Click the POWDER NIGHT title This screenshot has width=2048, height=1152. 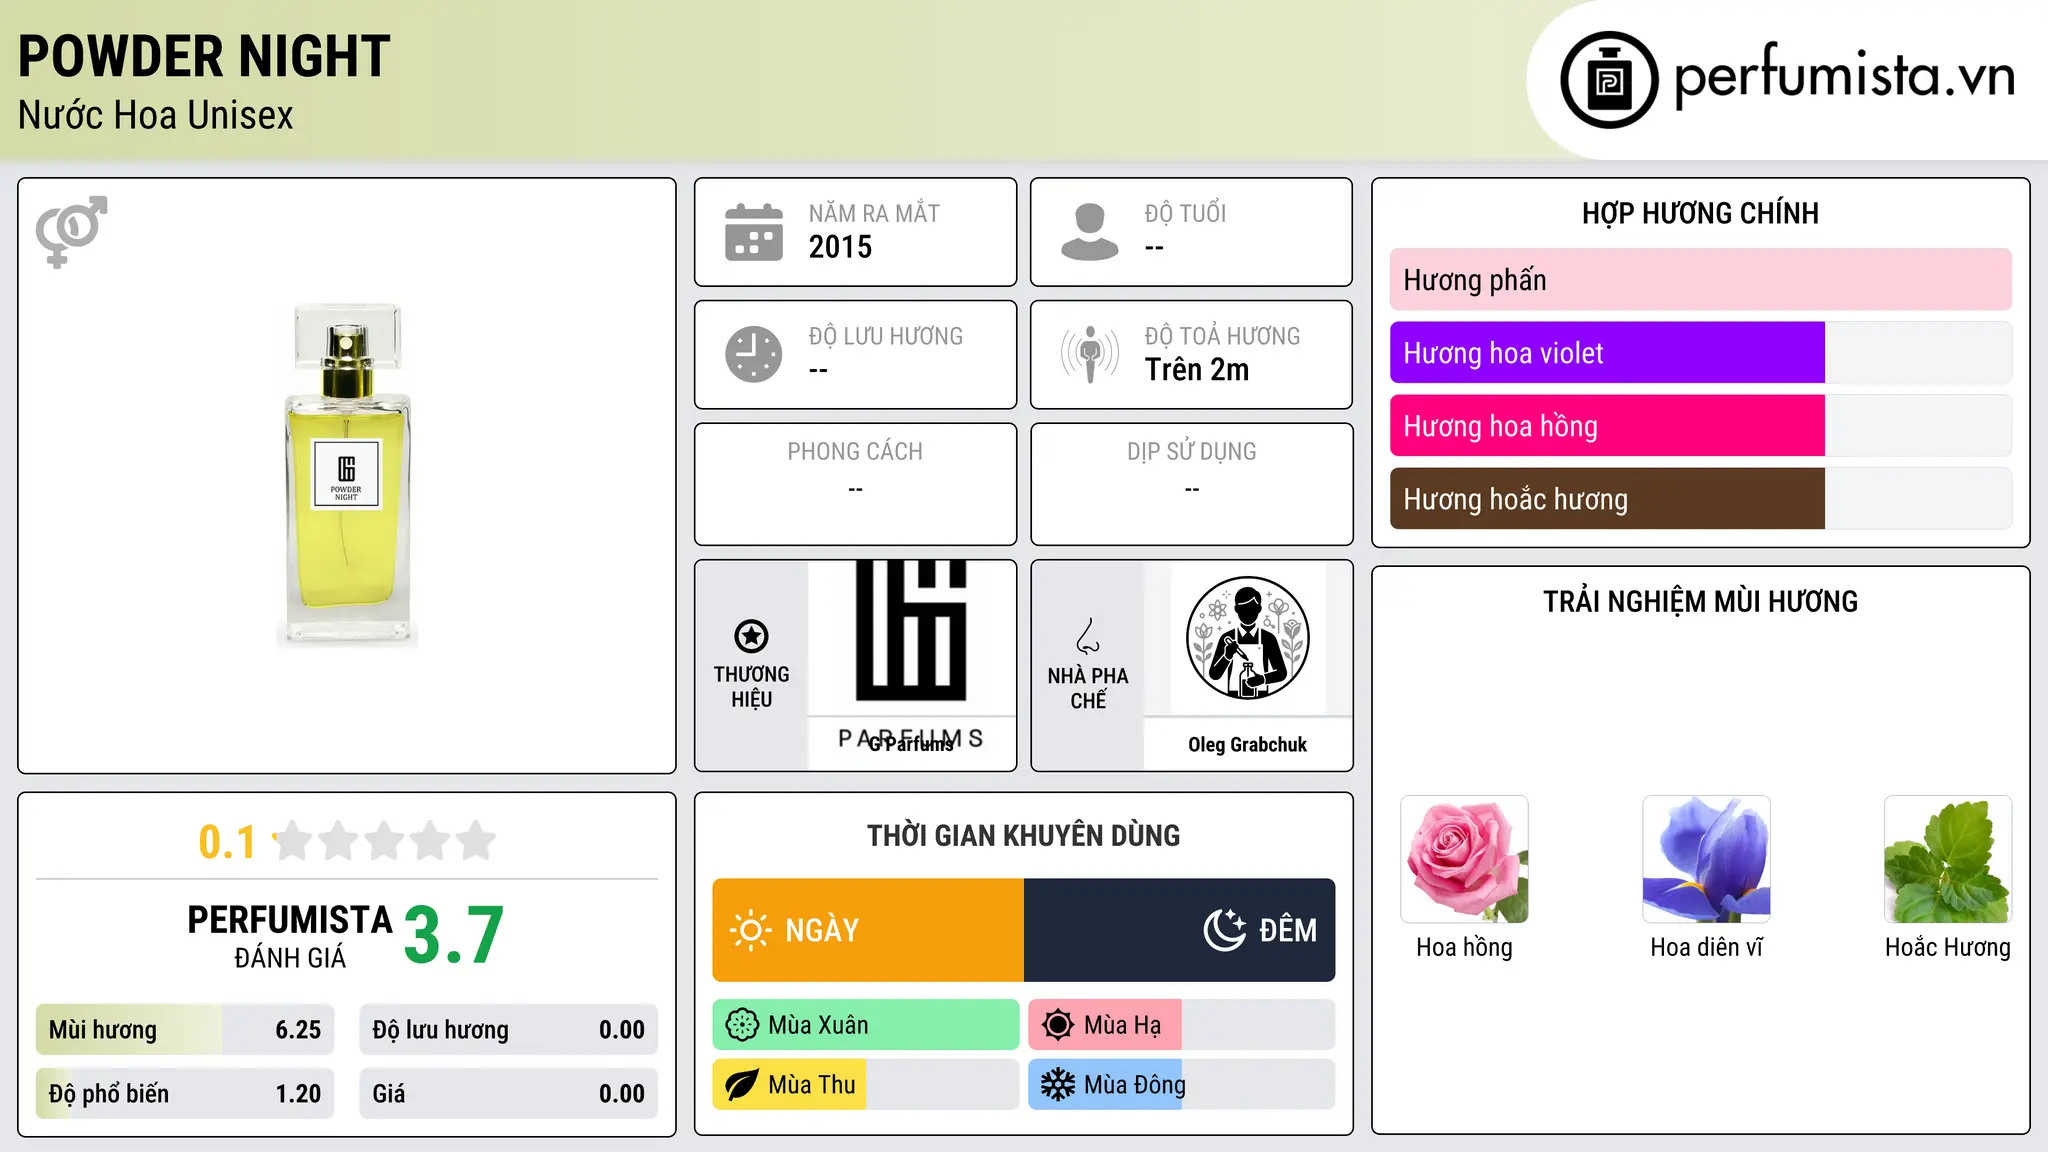(x=204, y=56)
